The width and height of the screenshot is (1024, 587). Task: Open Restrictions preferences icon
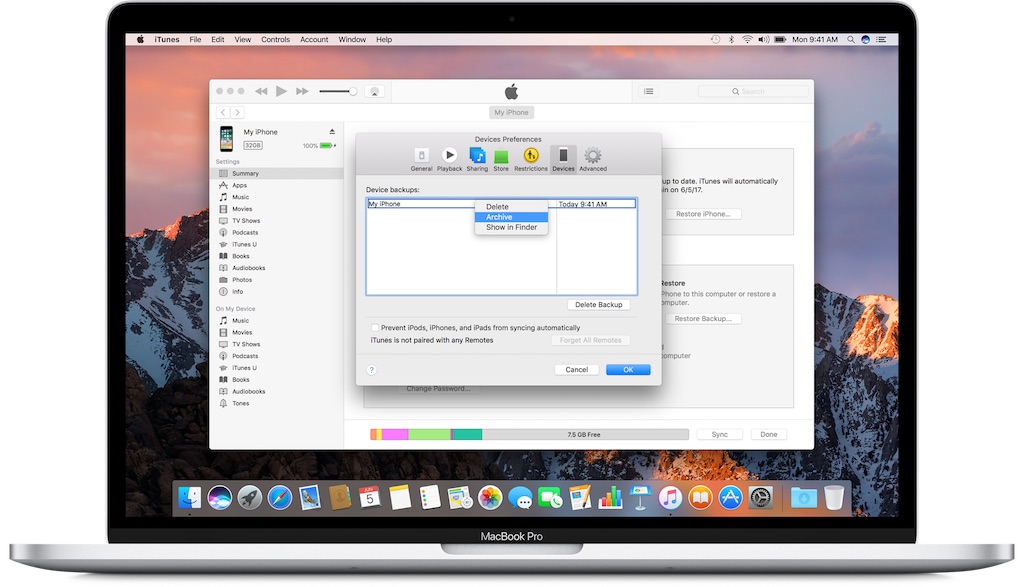[x=531, y=156]
